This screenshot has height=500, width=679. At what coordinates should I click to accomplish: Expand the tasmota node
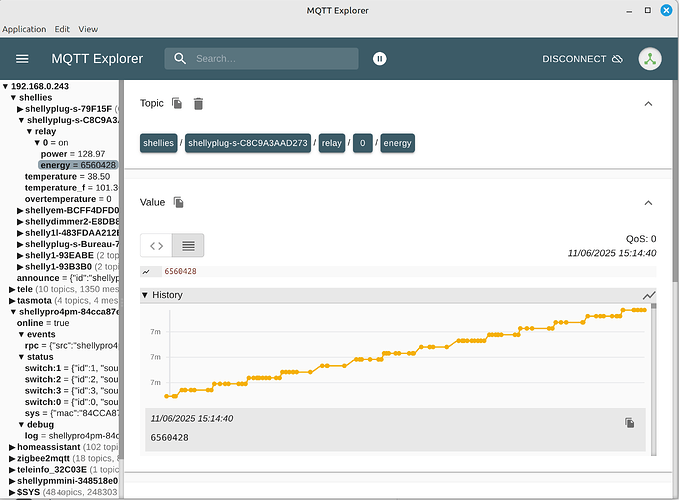pyautogui.click(x=12, y=300)
